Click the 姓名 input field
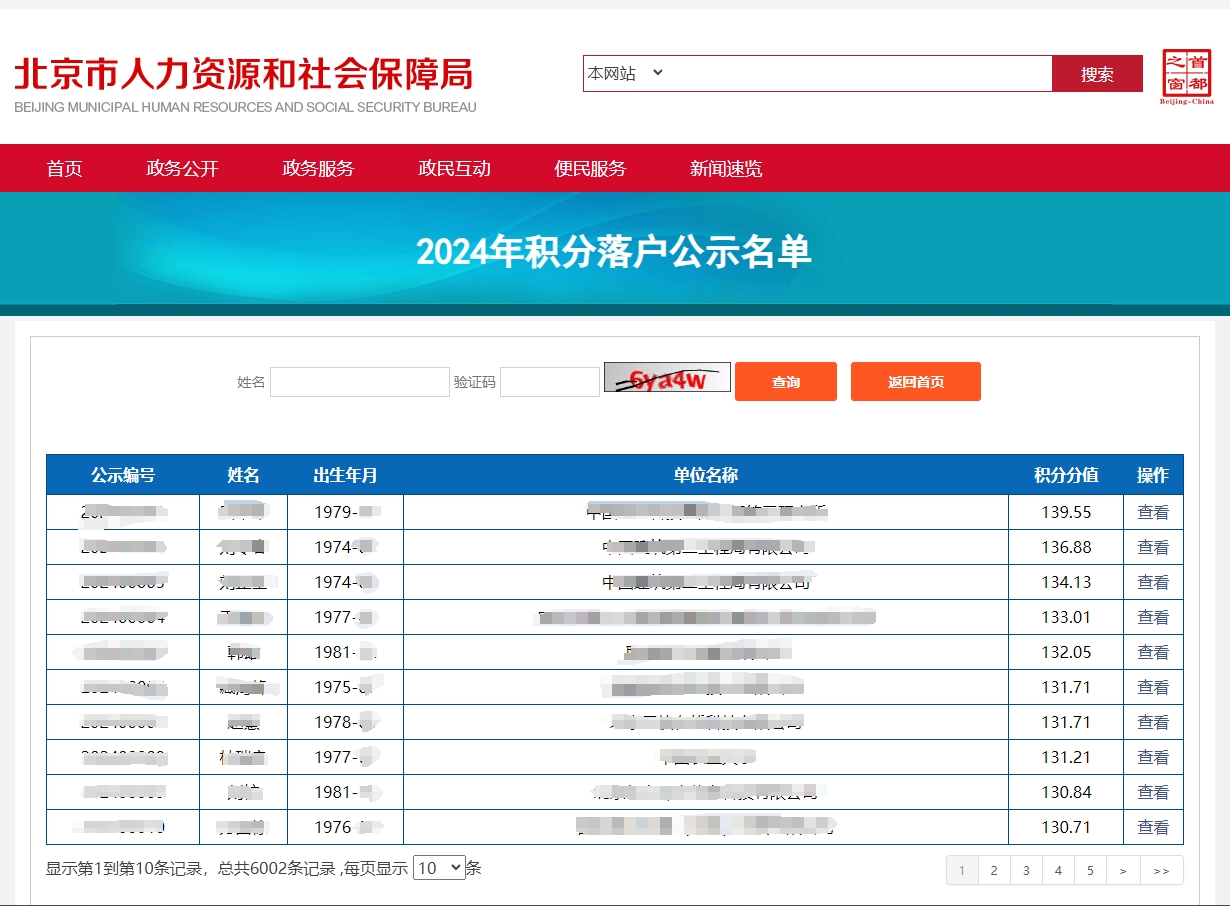The image size is (1230, 906). 360,382
